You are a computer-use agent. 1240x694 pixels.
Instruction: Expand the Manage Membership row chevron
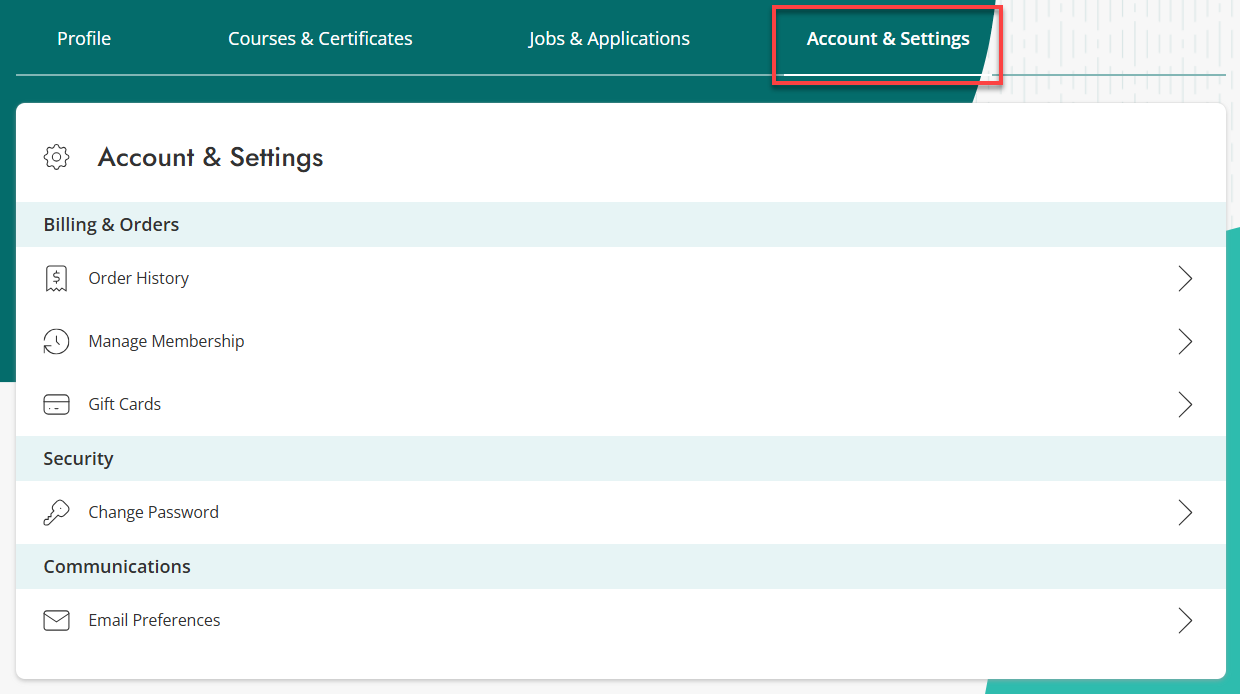tap(1185, 342)
